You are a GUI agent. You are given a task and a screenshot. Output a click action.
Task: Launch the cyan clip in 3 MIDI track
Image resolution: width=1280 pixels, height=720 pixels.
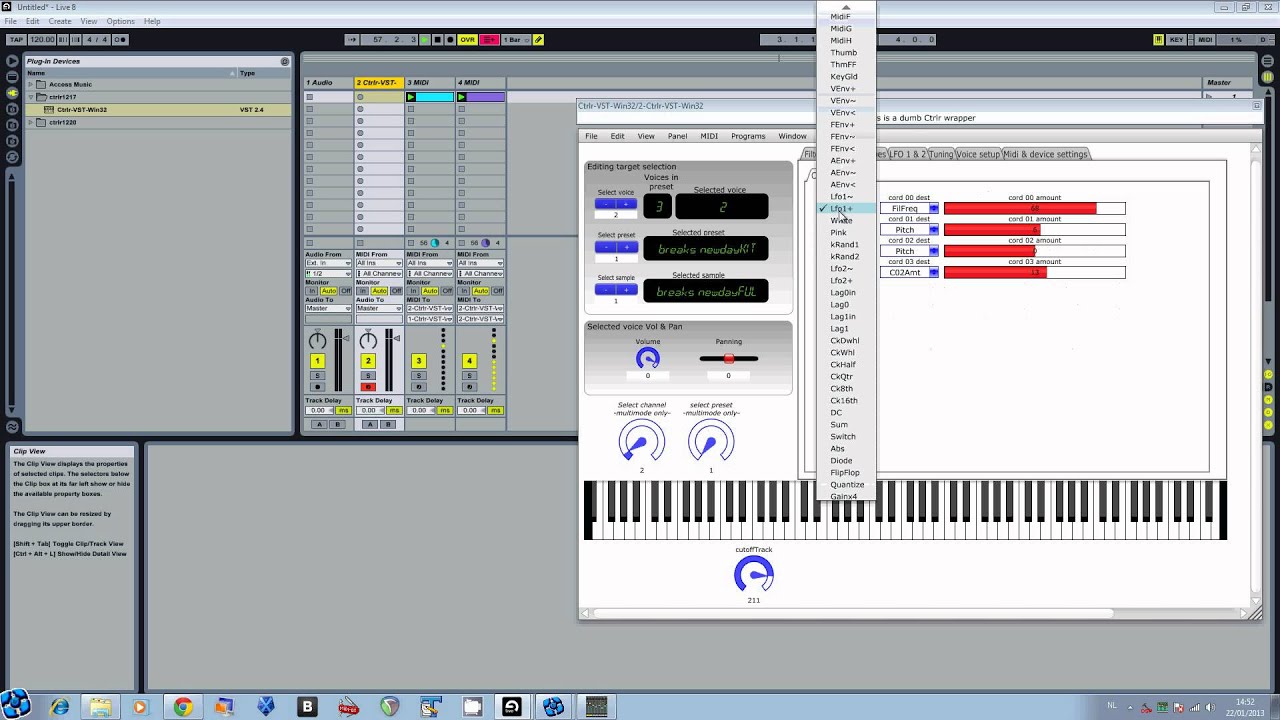(x=411, y=97)
